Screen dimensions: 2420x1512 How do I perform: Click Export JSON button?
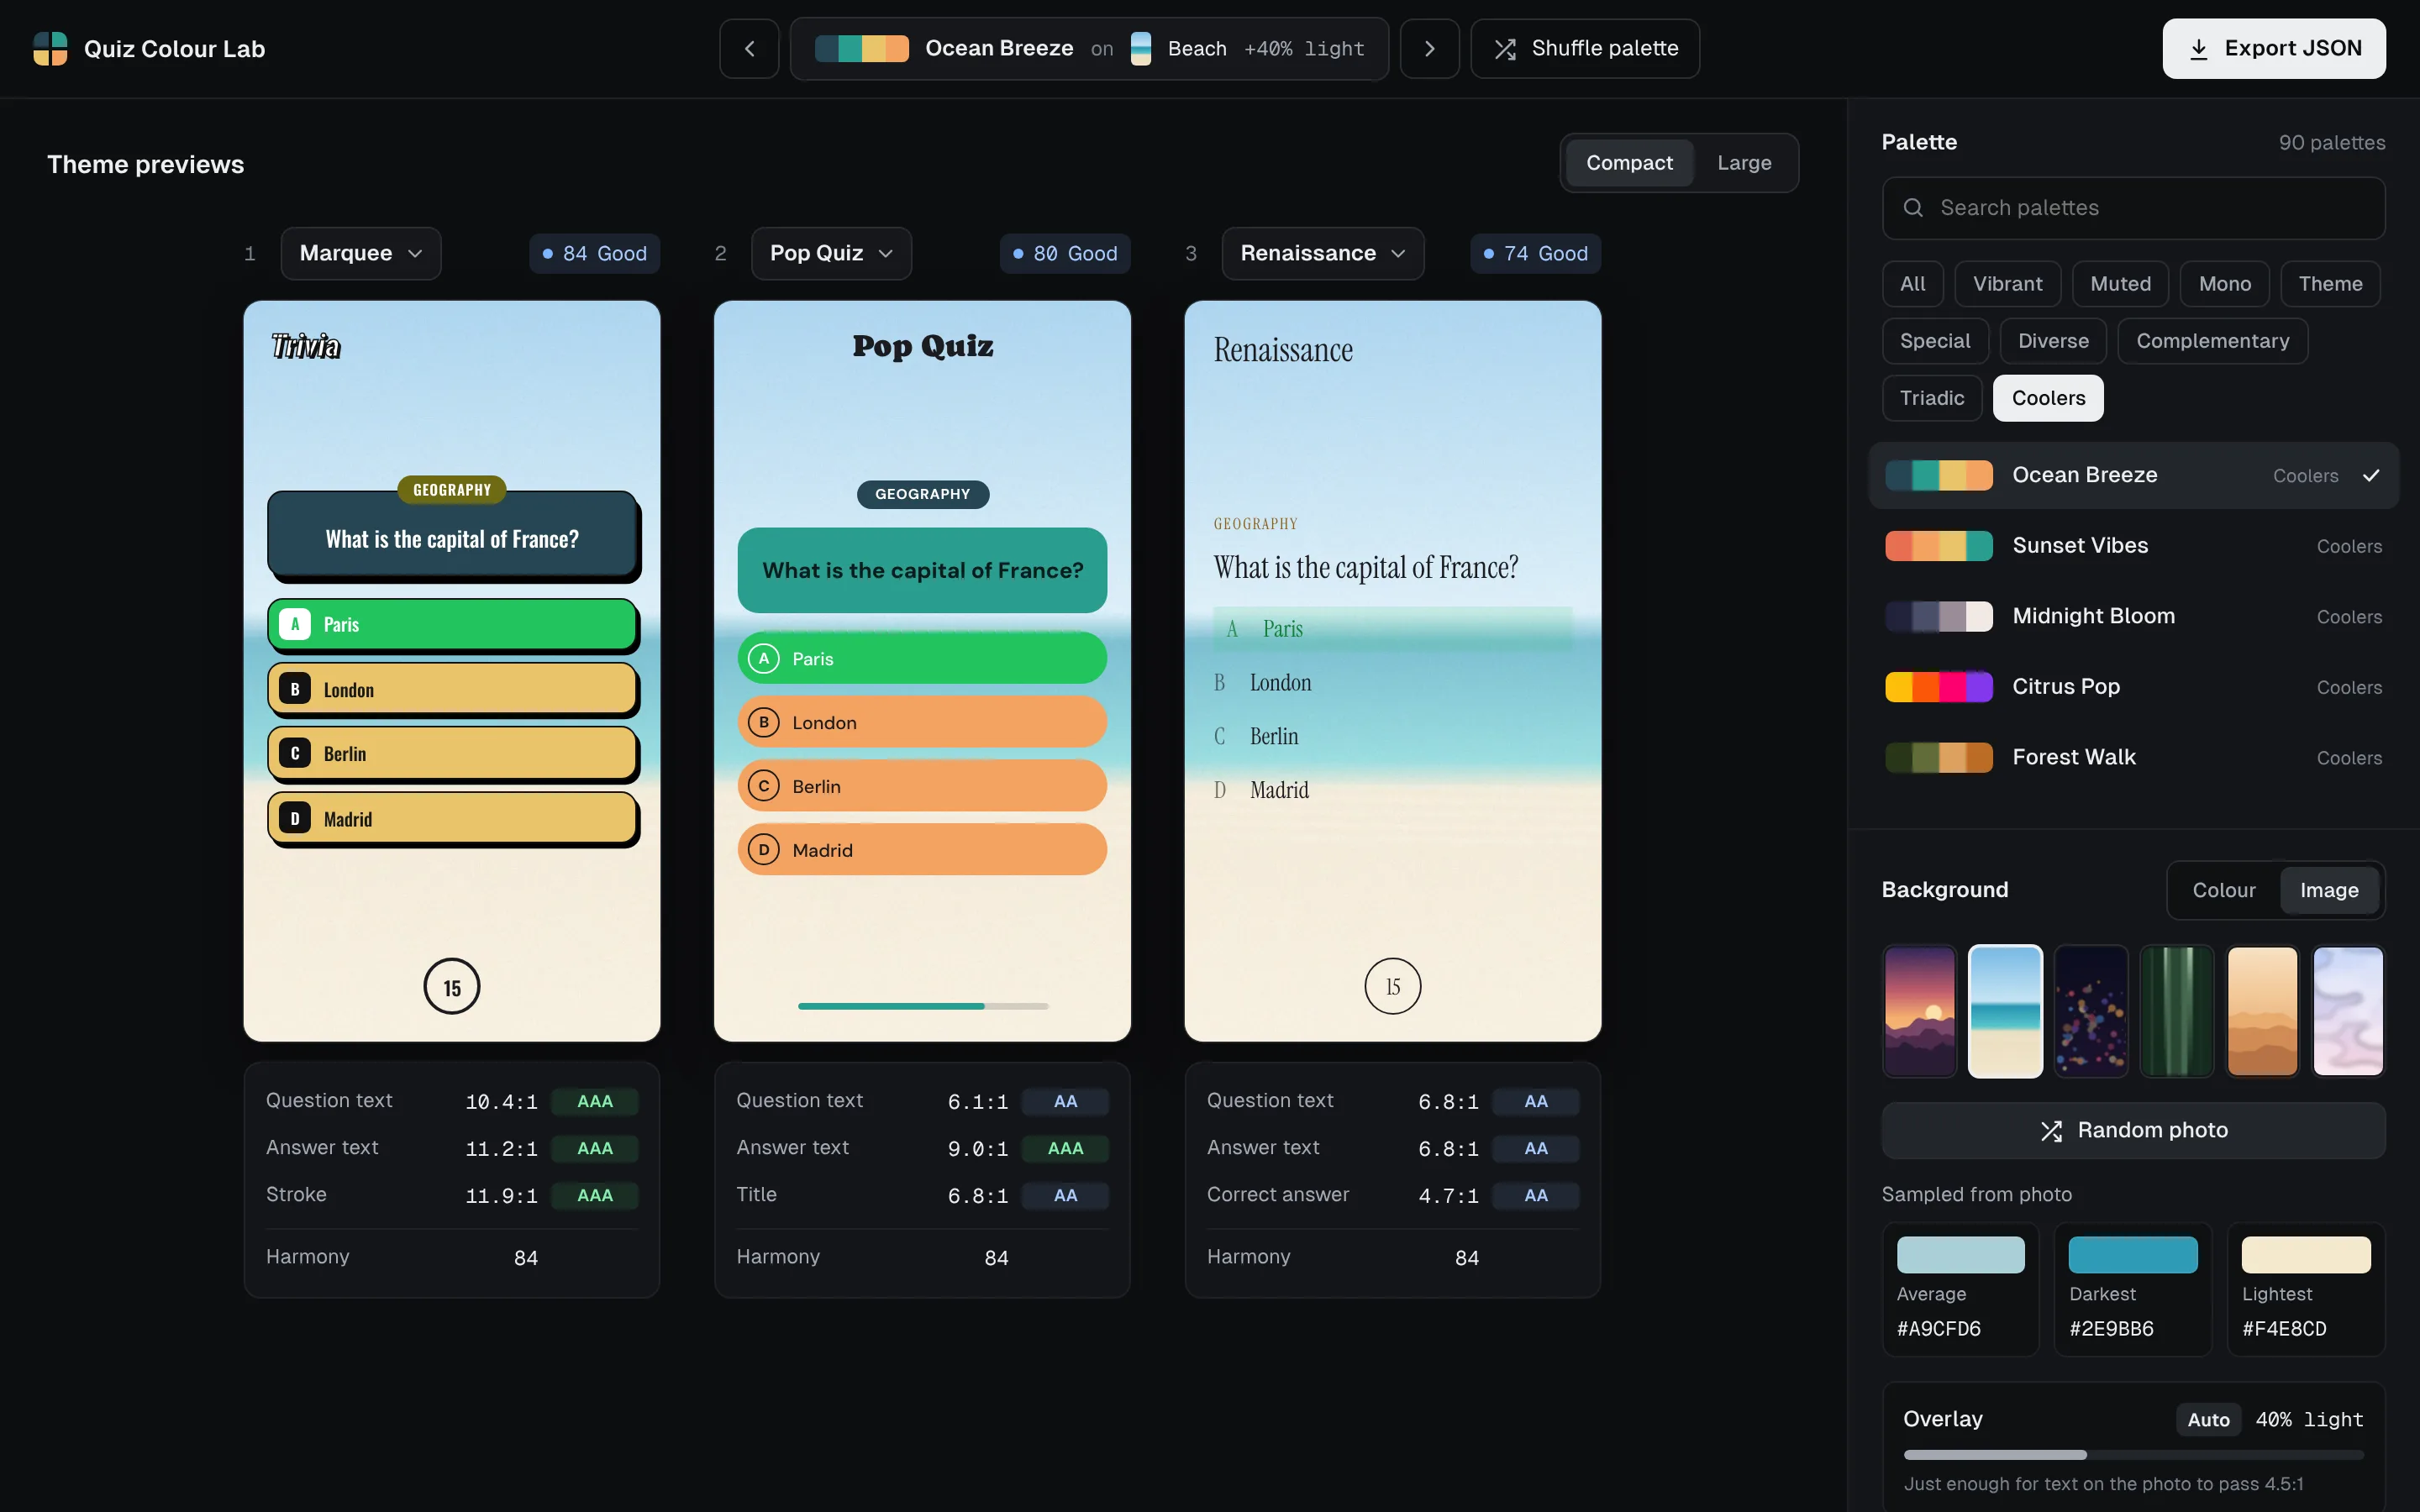coord(2274,48)
